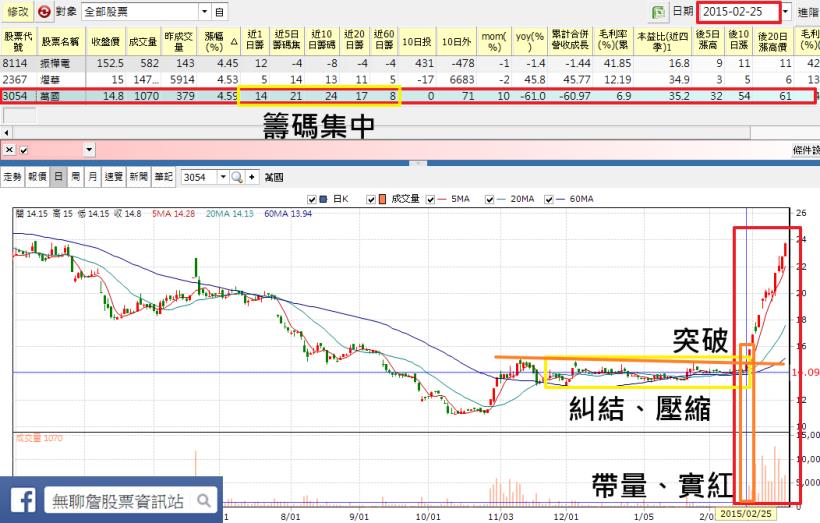Uncheck the 成交量 volume checkbox
The image size is (820, 523).
(372, 199)
